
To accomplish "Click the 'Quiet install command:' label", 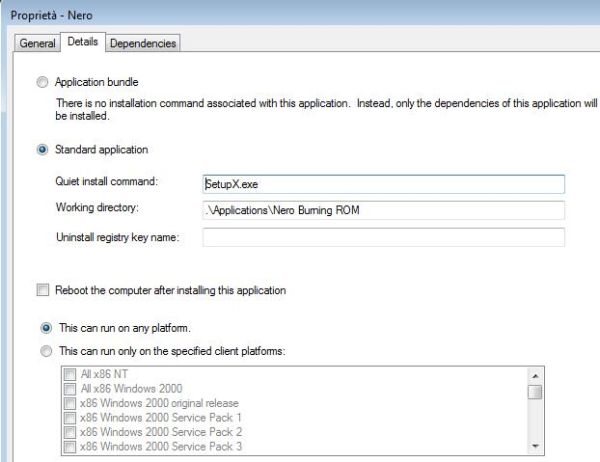I will pyautogui.click(x=106, y=181).
